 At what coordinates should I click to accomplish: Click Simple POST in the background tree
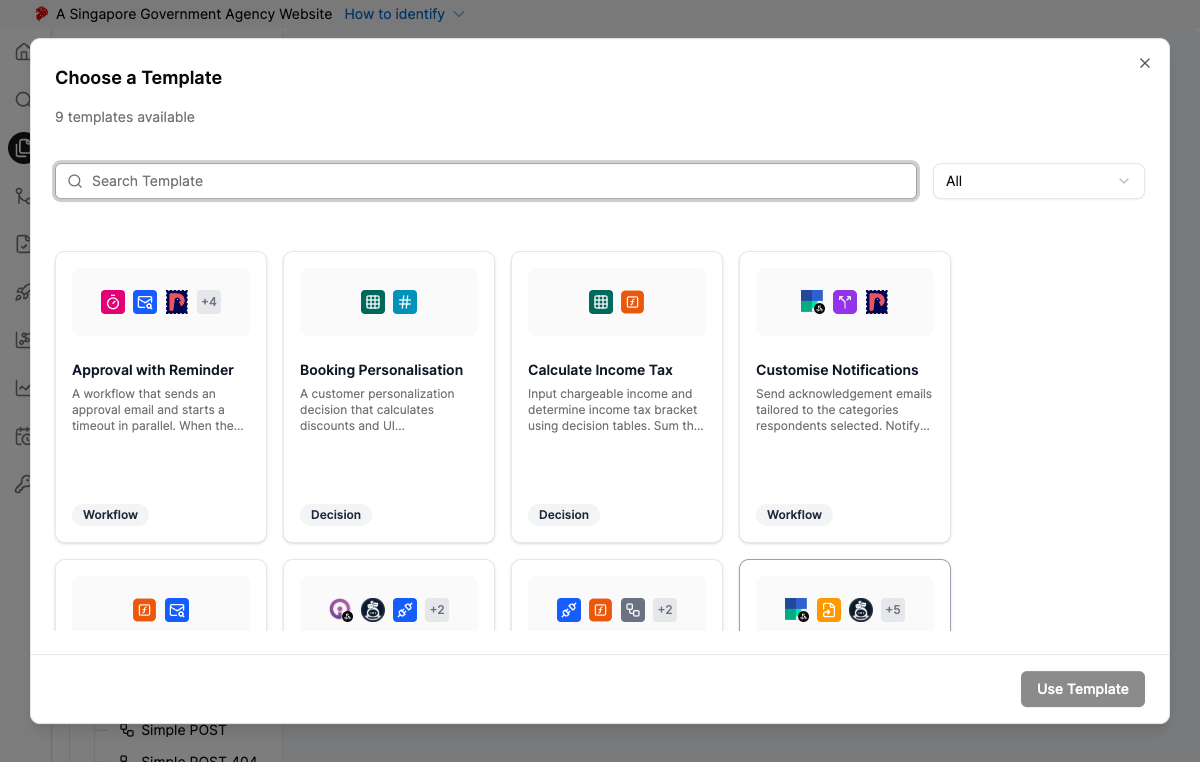coord(184,730)
